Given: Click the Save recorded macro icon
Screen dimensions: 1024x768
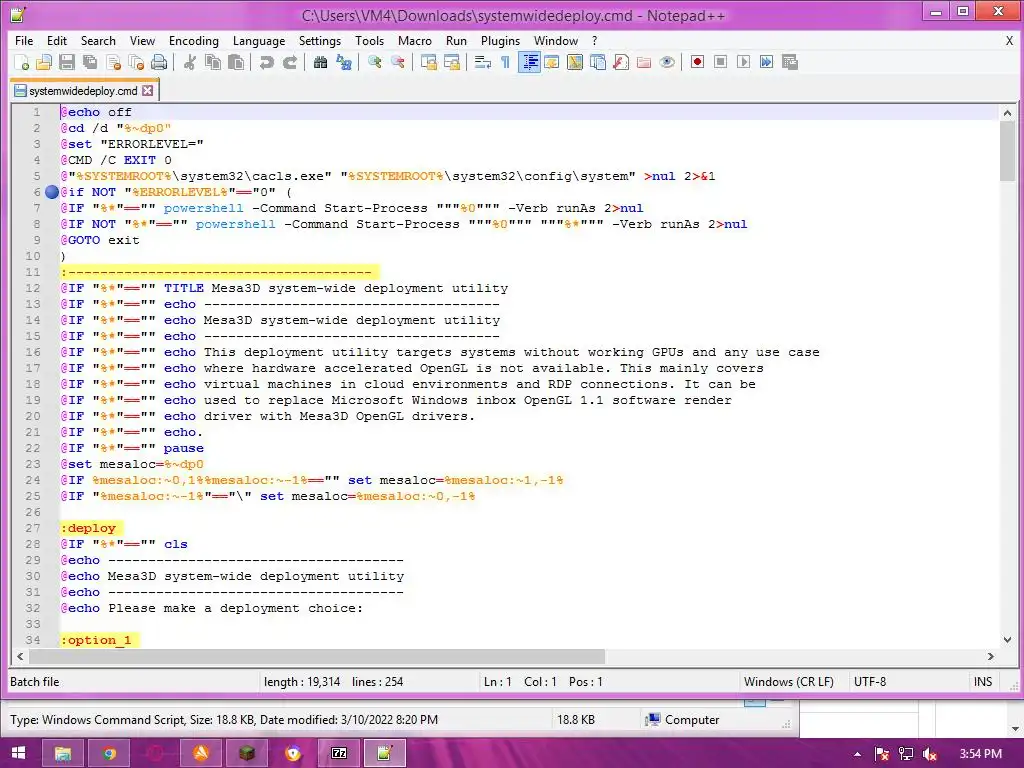Looking at the screenshot, I should tap(790, 62).
